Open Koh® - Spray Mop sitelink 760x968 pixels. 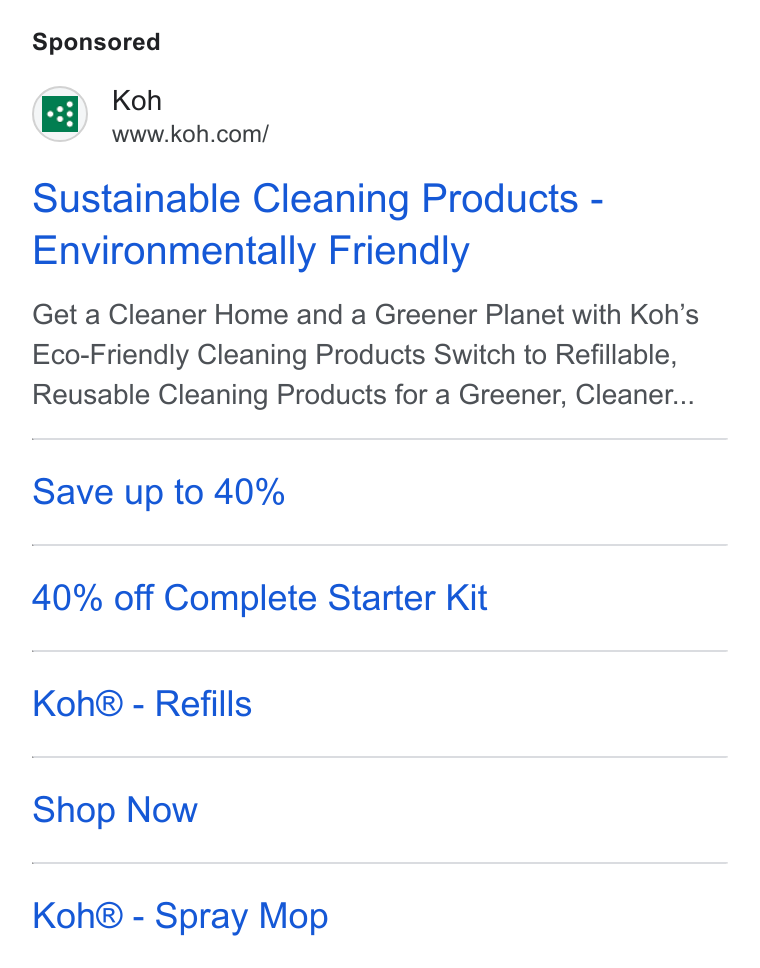tap(180, 916)
